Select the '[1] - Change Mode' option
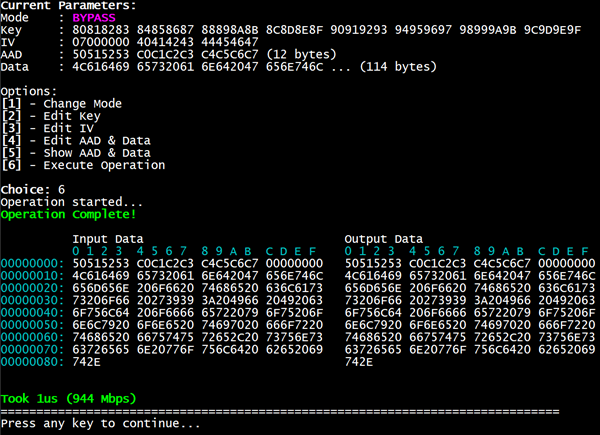600x435 pixels. click(x=61, y=103)
